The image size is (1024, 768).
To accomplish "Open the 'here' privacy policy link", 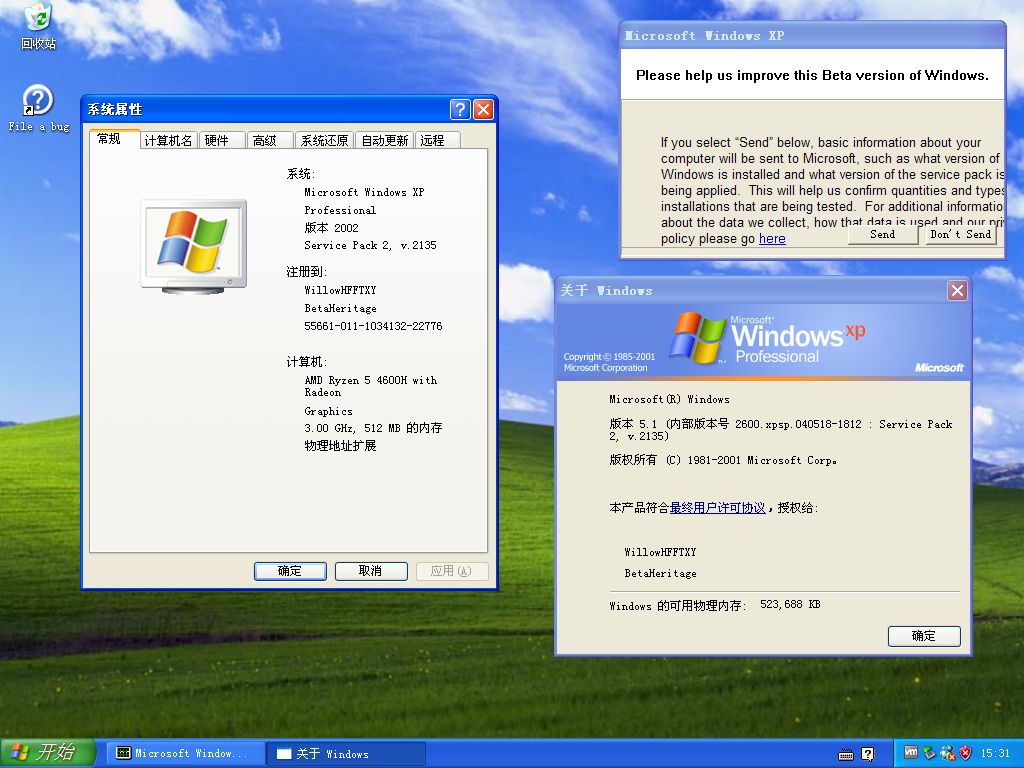I will point(772,239).
